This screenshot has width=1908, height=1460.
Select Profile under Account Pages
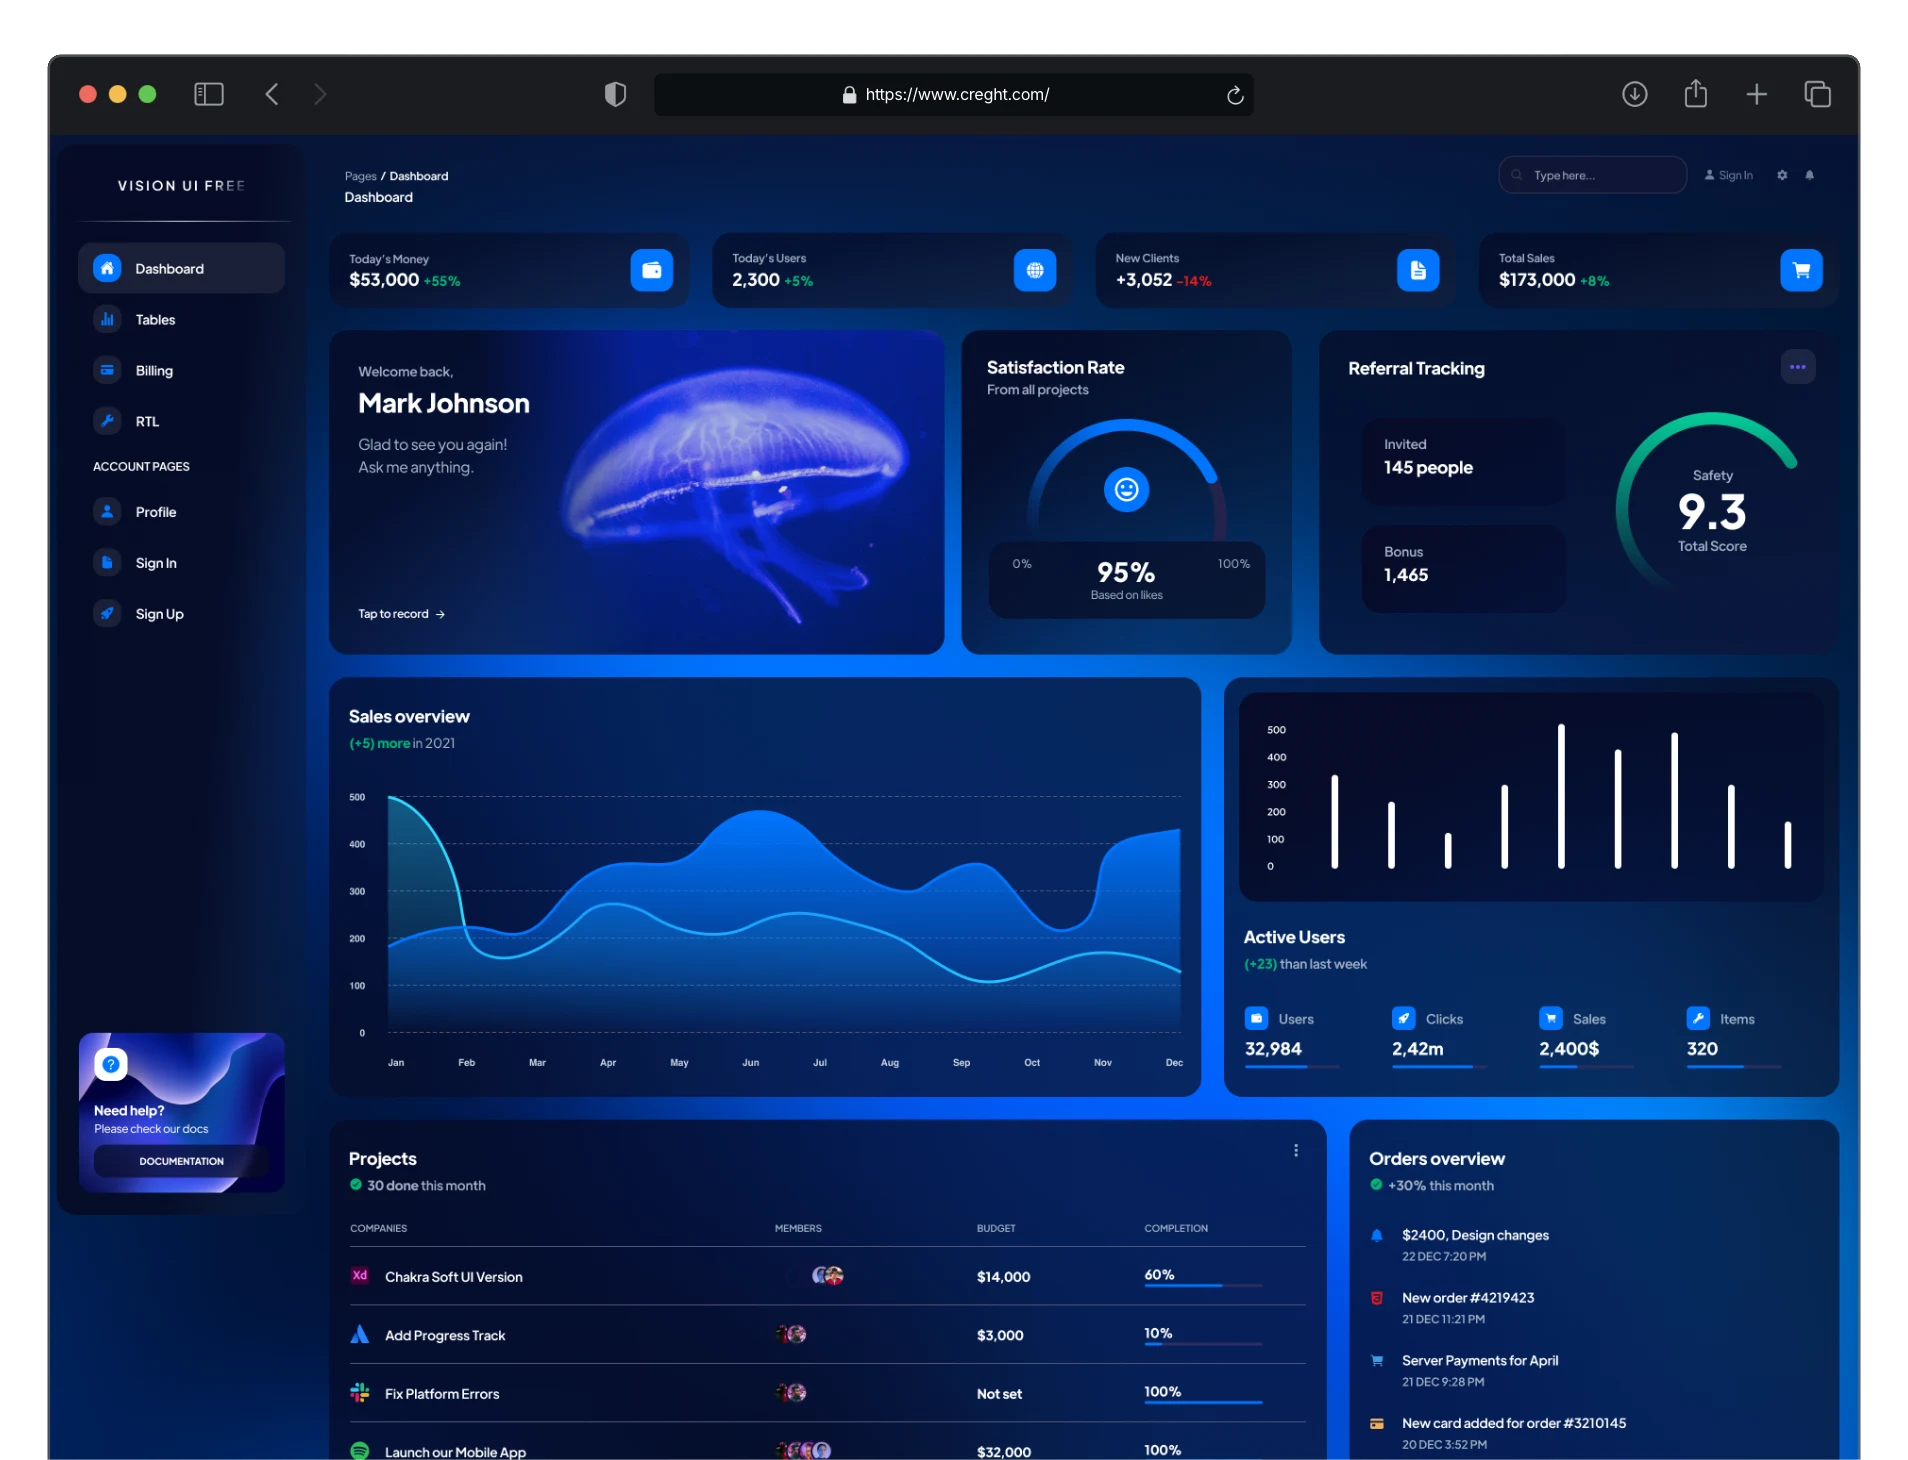tap(155, 512)
